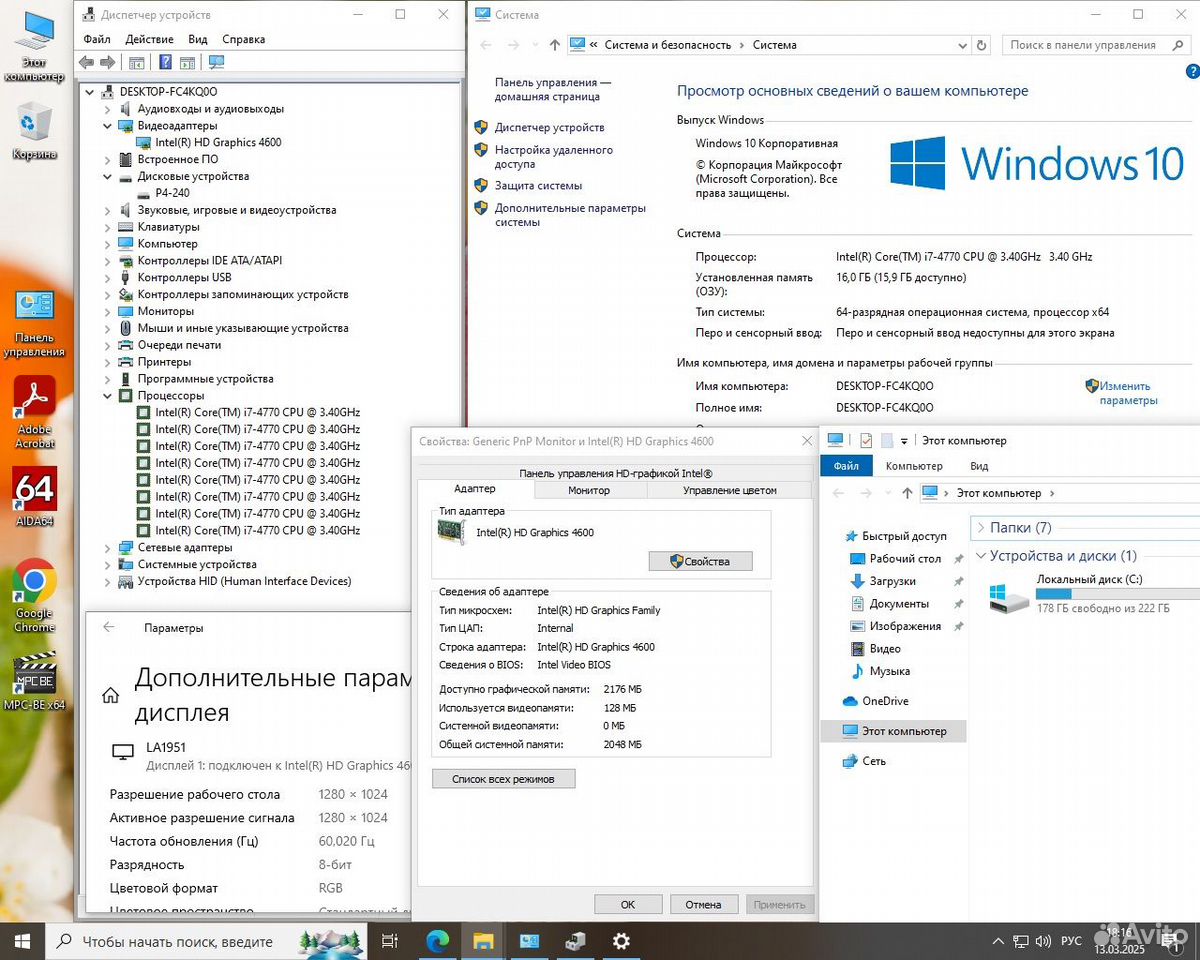Open the Этот компьютер desktop icon
The image size is (1200, 960).
click(x=34, y=45)
